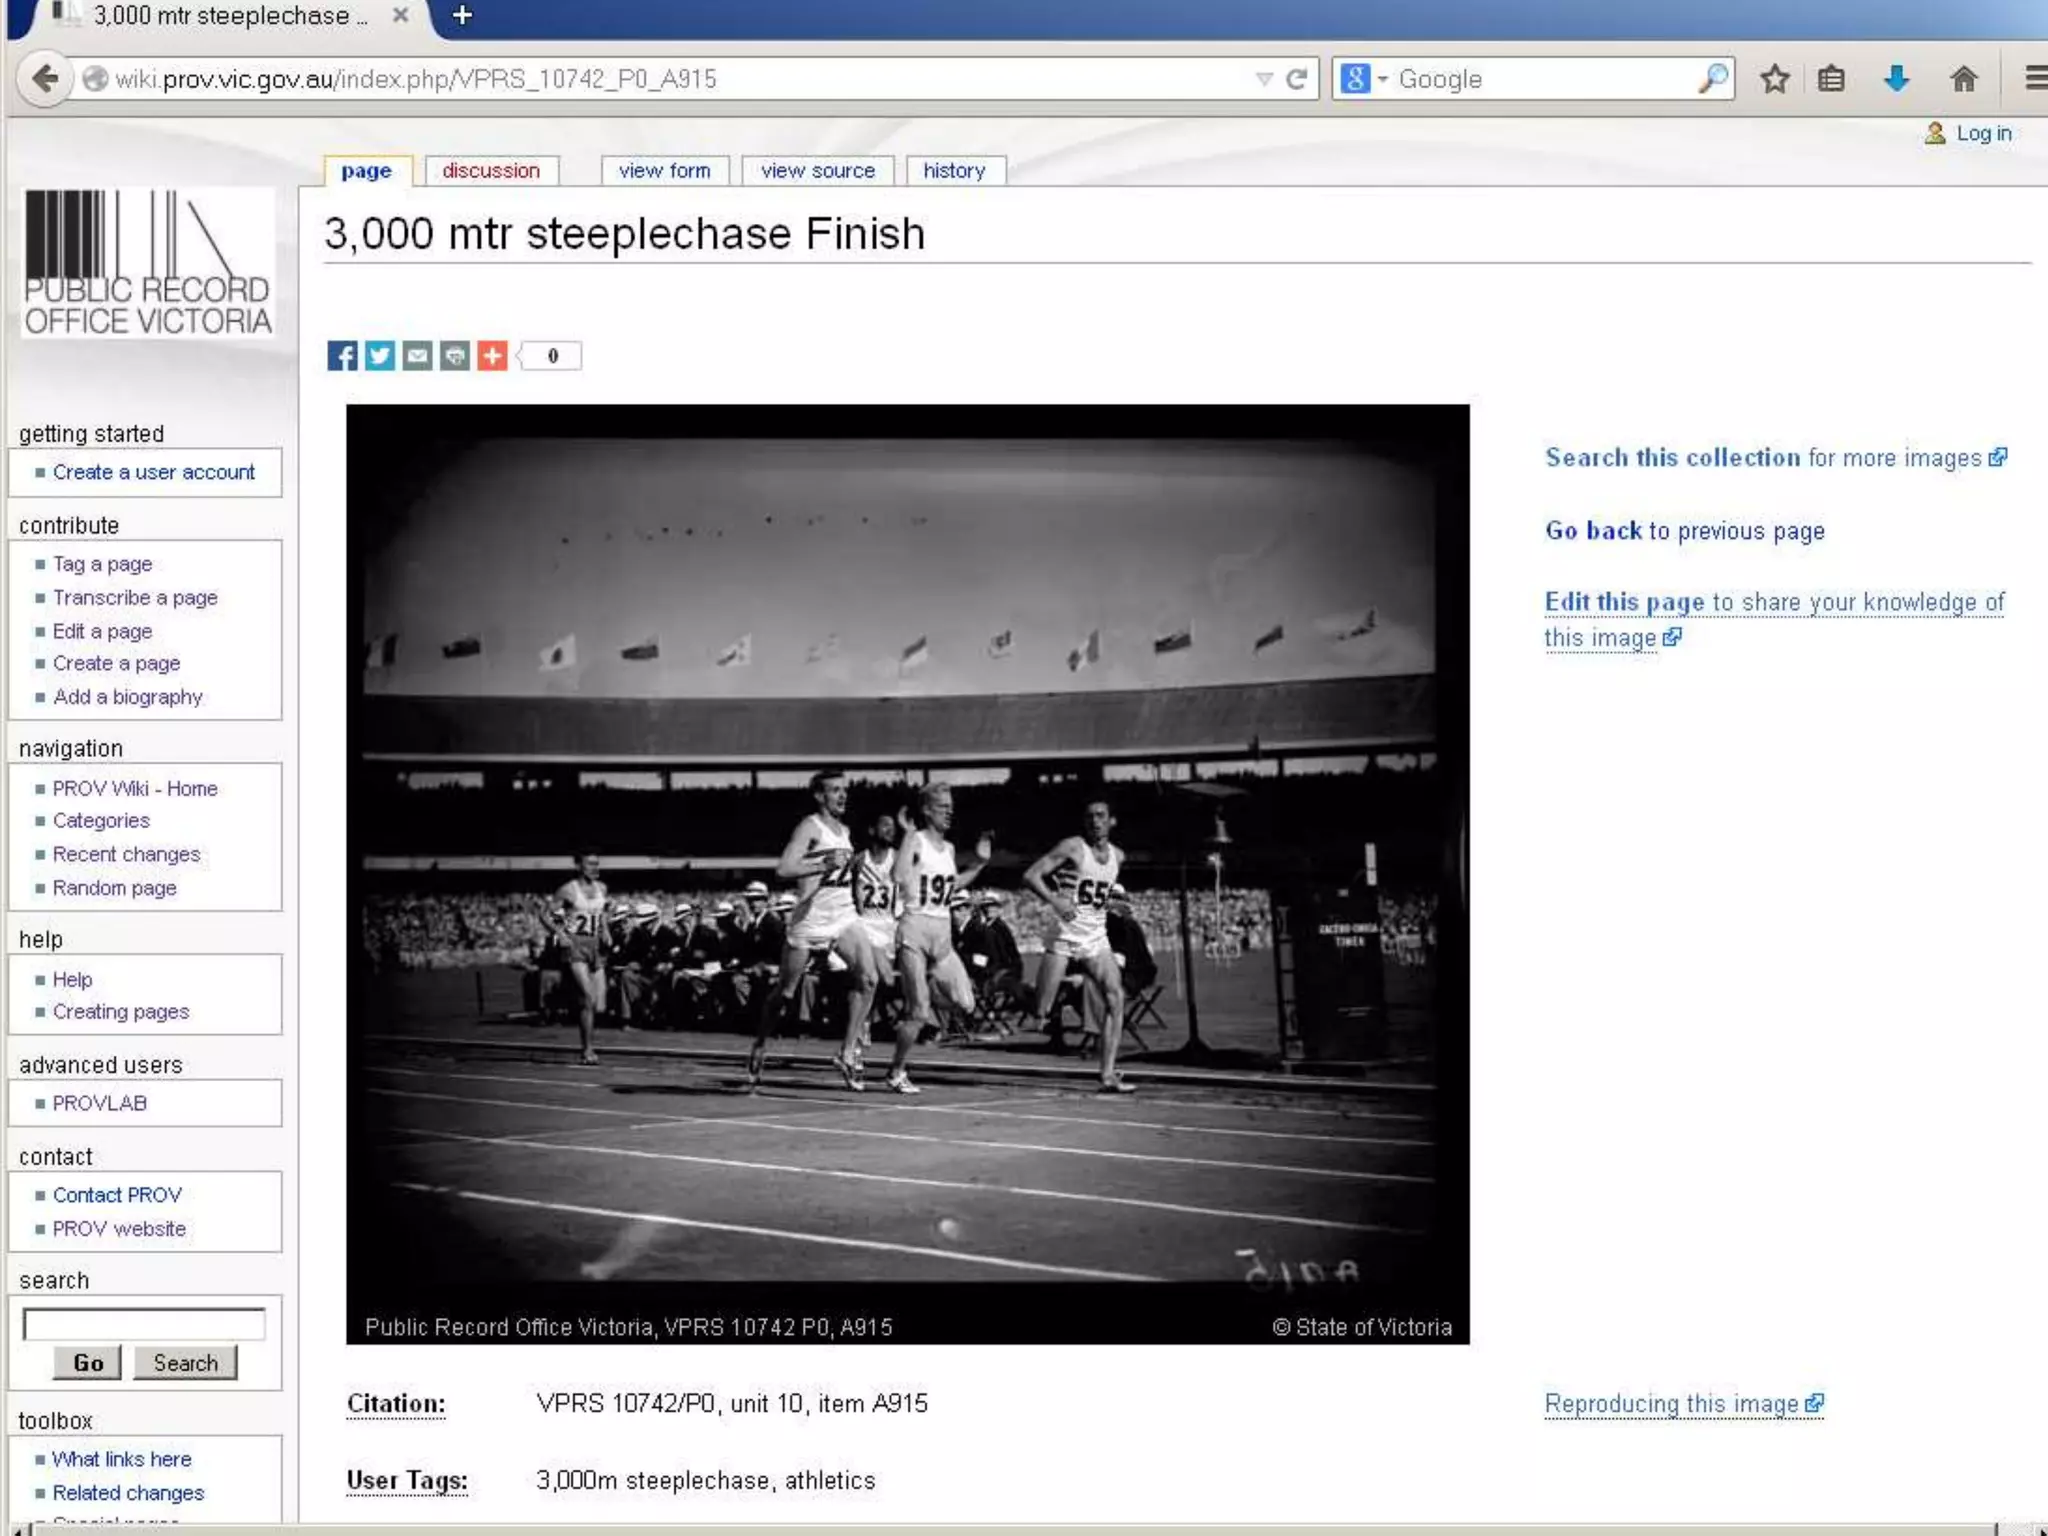
Task: Open a new browser tab with plus
Action: 462,15
